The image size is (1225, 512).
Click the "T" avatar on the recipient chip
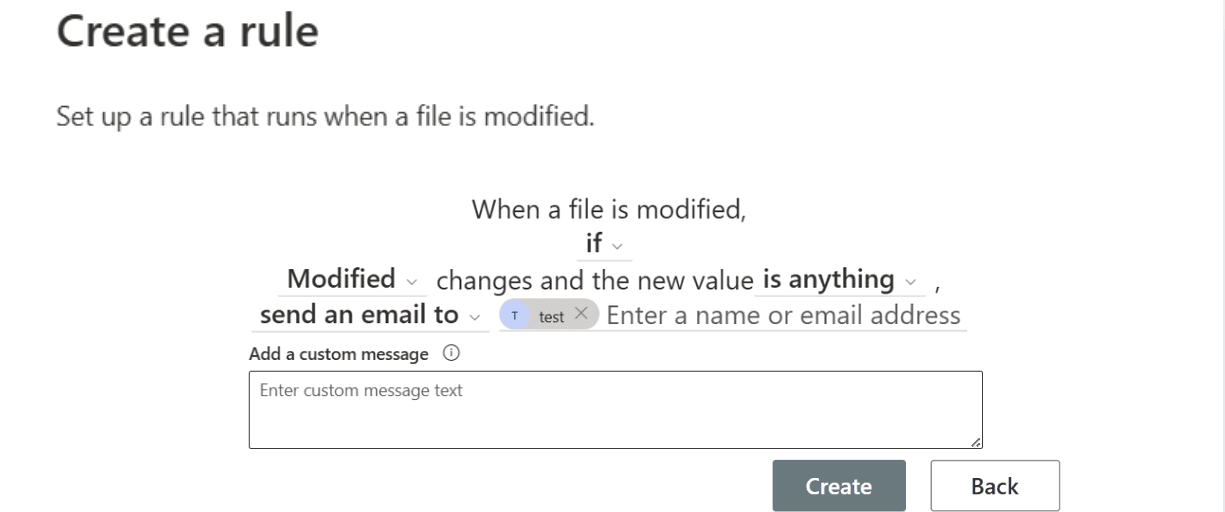click(515, 316)
